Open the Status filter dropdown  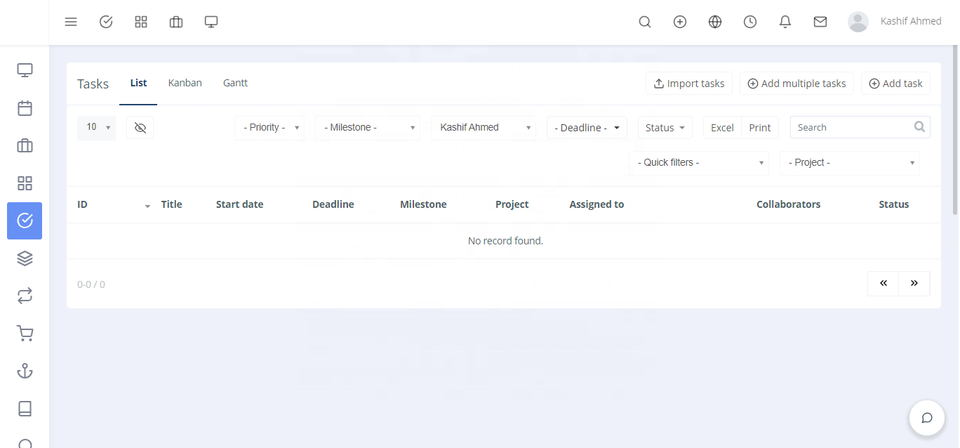(665, 128)
